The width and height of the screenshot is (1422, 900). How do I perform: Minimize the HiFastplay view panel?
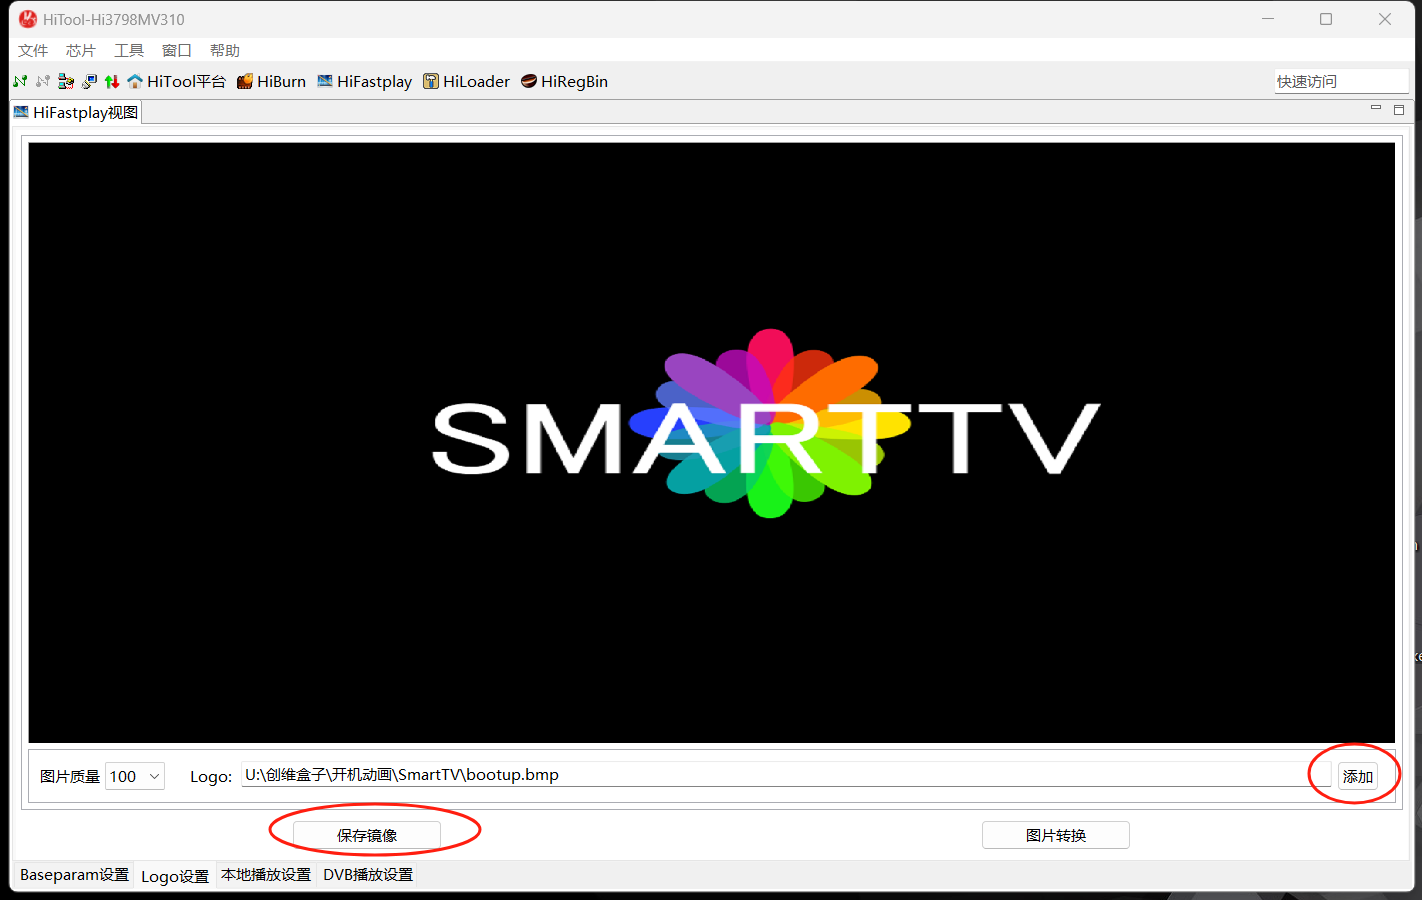[x=1376, y=109]
